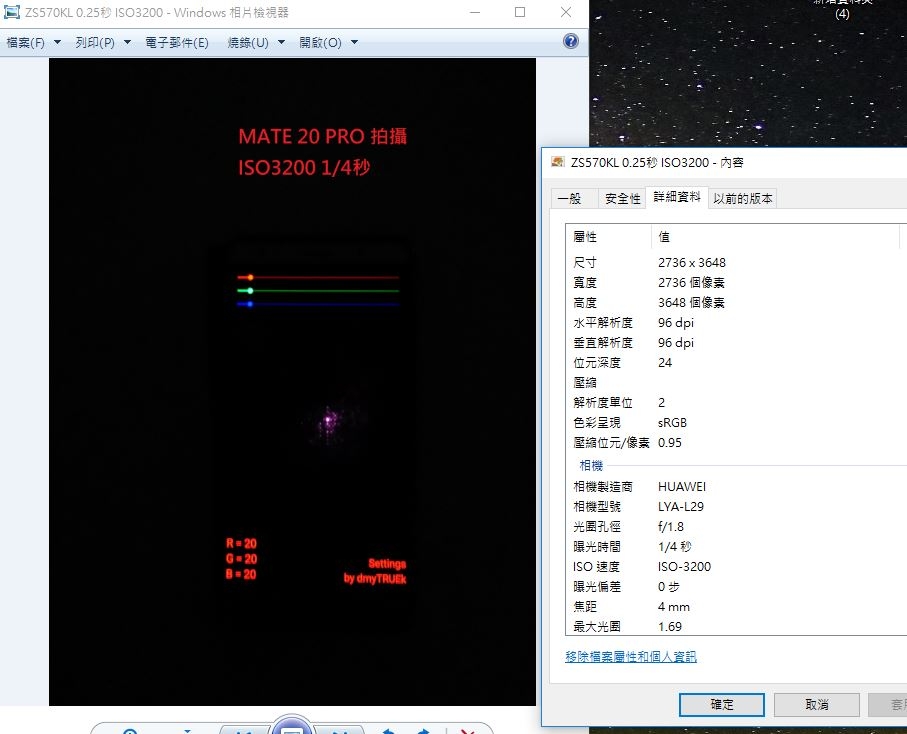The image size is (907, 734).
Task: Click the 移除檔案屬性和個人資訊 link
Action: (x=631, y=656)
